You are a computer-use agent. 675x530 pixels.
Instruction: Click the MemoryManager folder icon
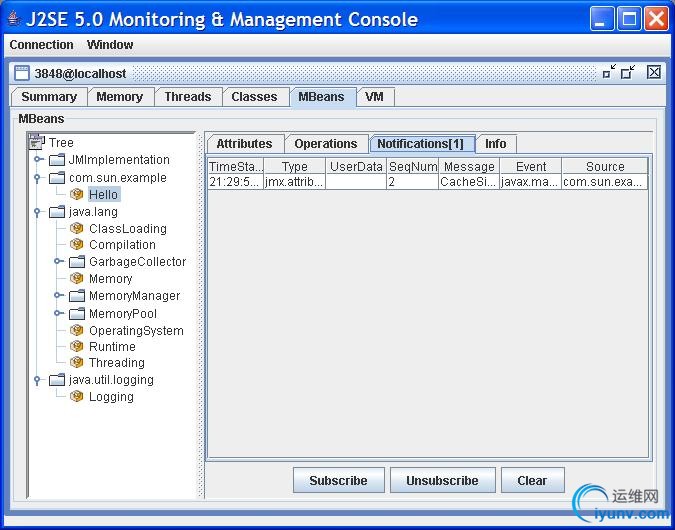[x=77, y=296]
